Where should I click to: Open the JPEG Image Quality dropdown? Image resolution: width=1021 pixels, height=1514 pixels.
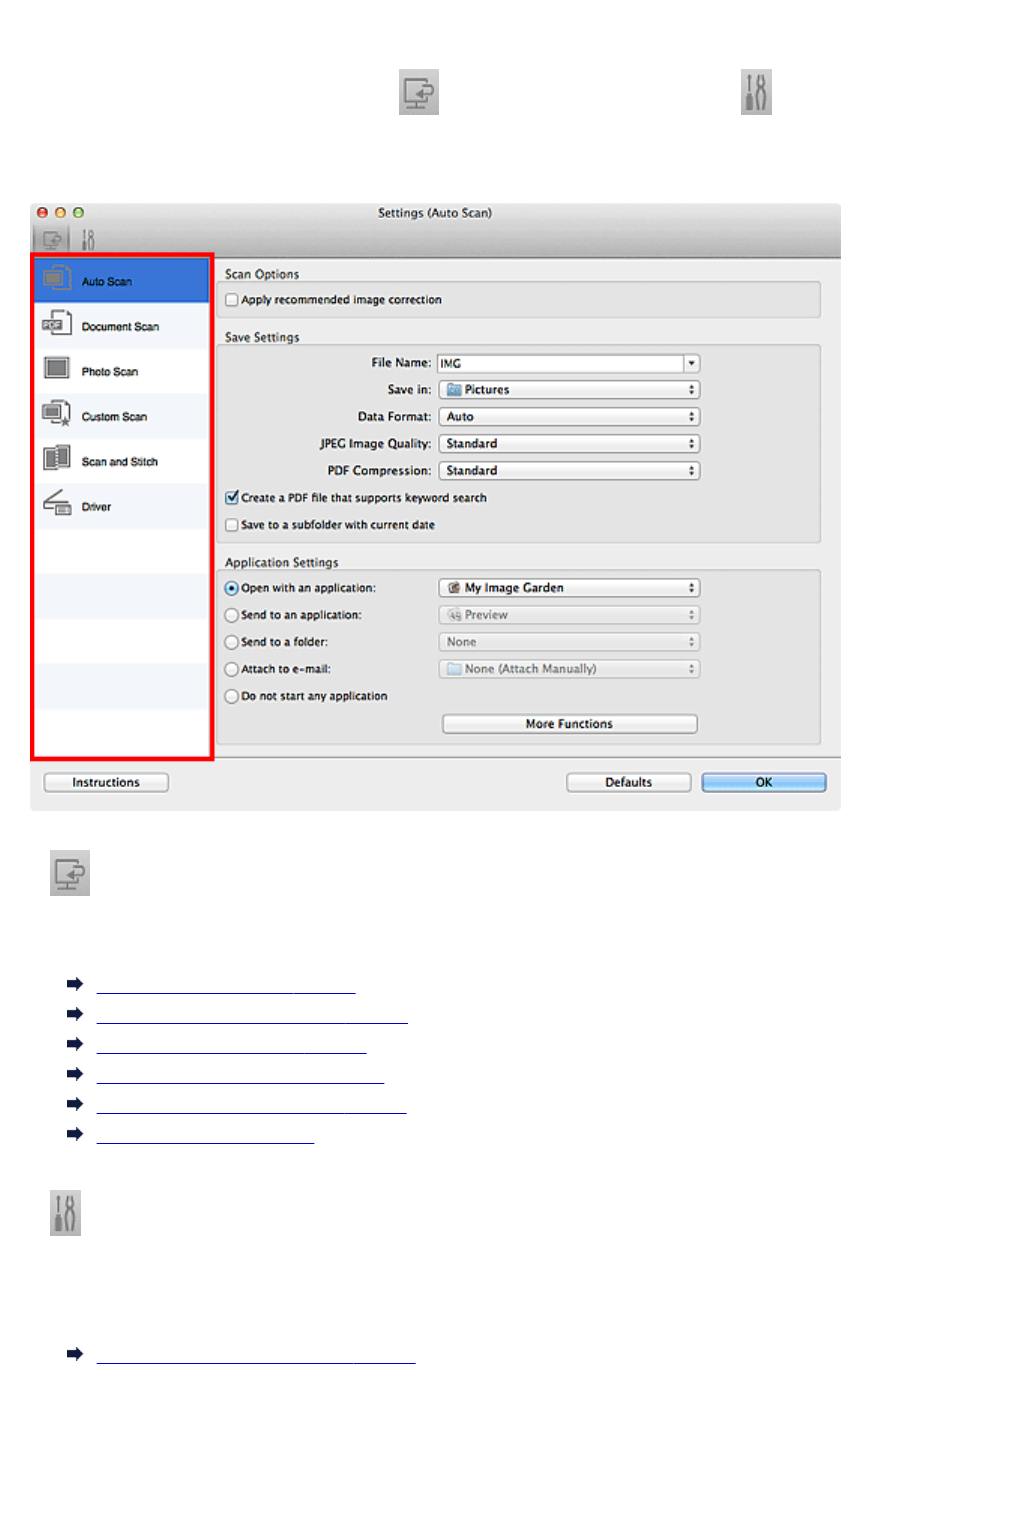[x=569, y=444]
